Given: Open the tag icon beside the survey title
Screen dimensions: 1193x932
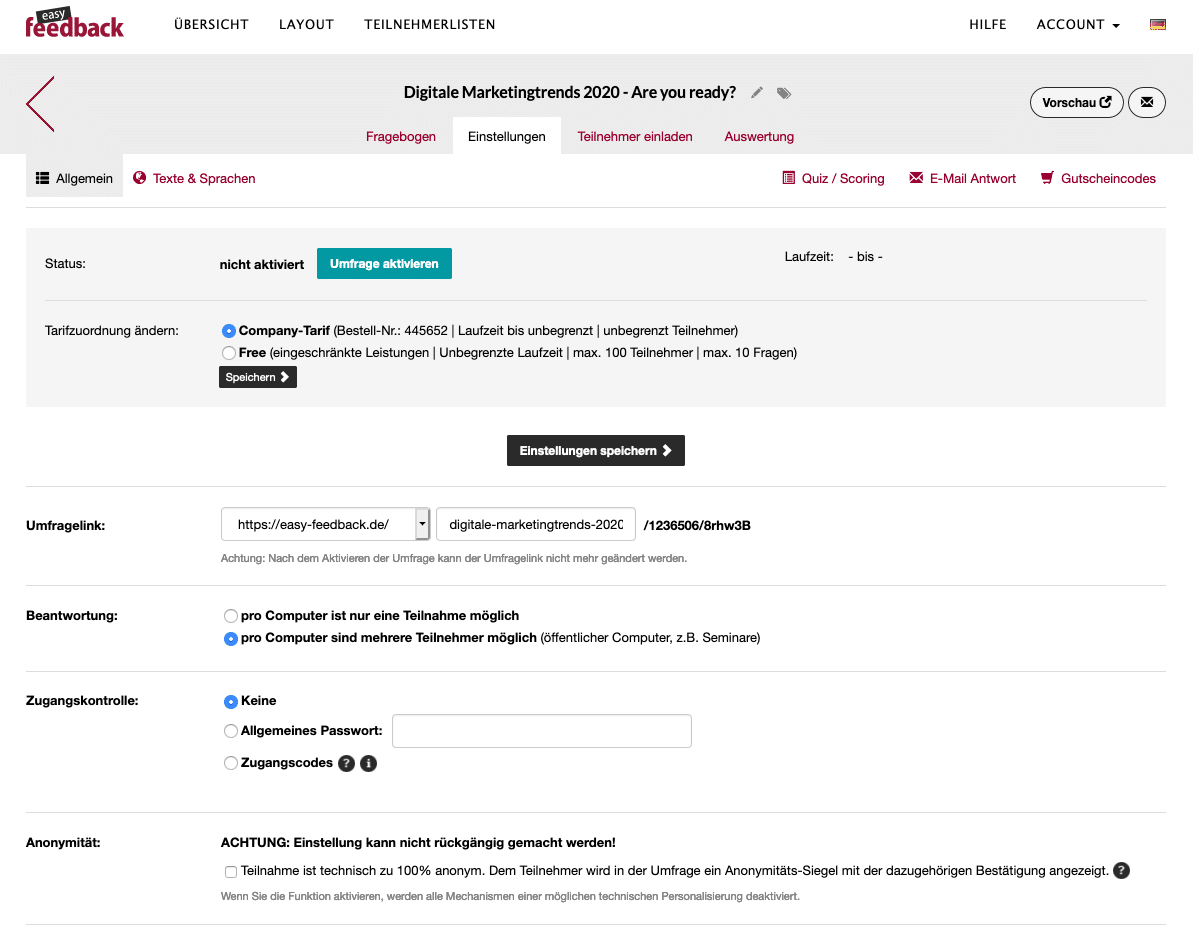Looking at the screenshot, I should point(784,92).
